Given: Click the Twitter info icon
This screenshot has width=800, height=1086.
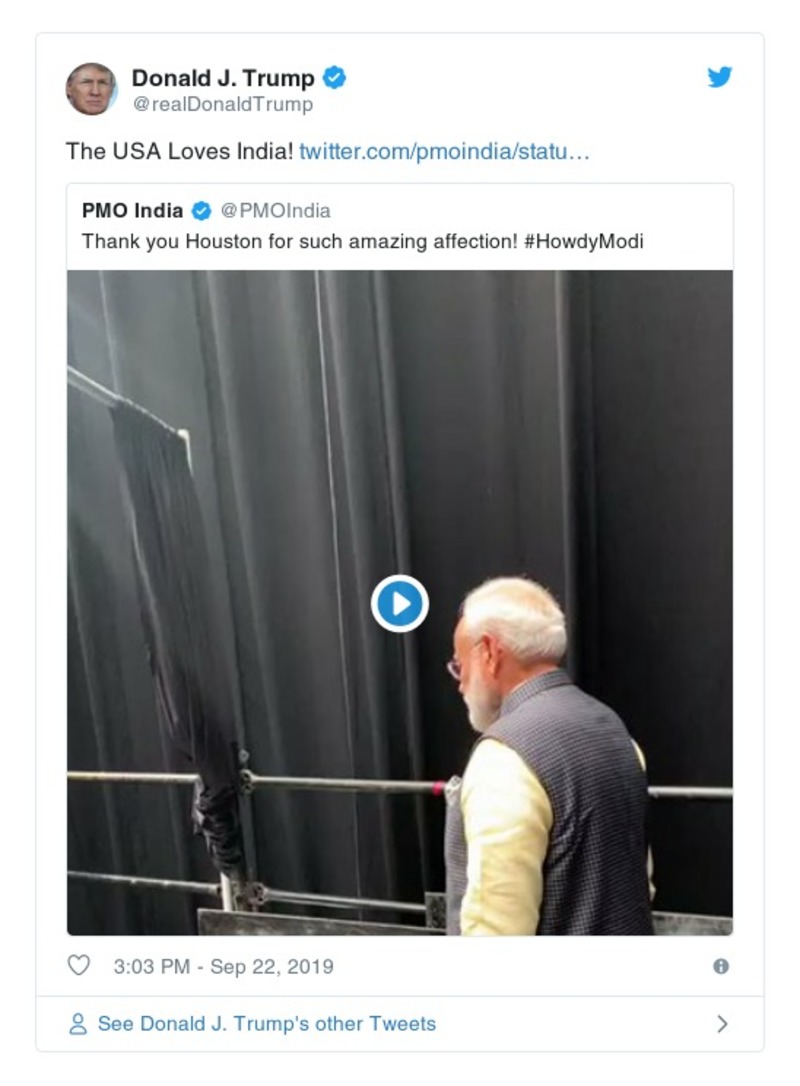Looking at the screenshot, I should pos(721,966).
